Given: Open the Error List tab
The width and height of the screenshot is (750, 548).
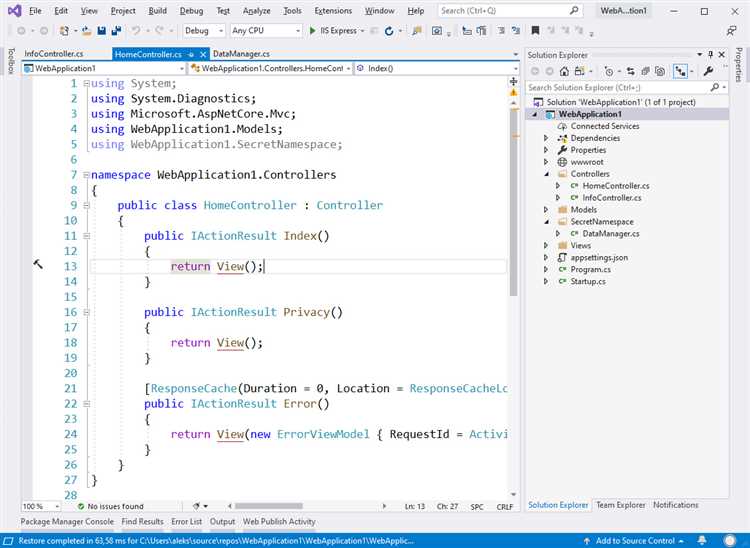Looking at the screenshot, I should click(x=187, y=521).
